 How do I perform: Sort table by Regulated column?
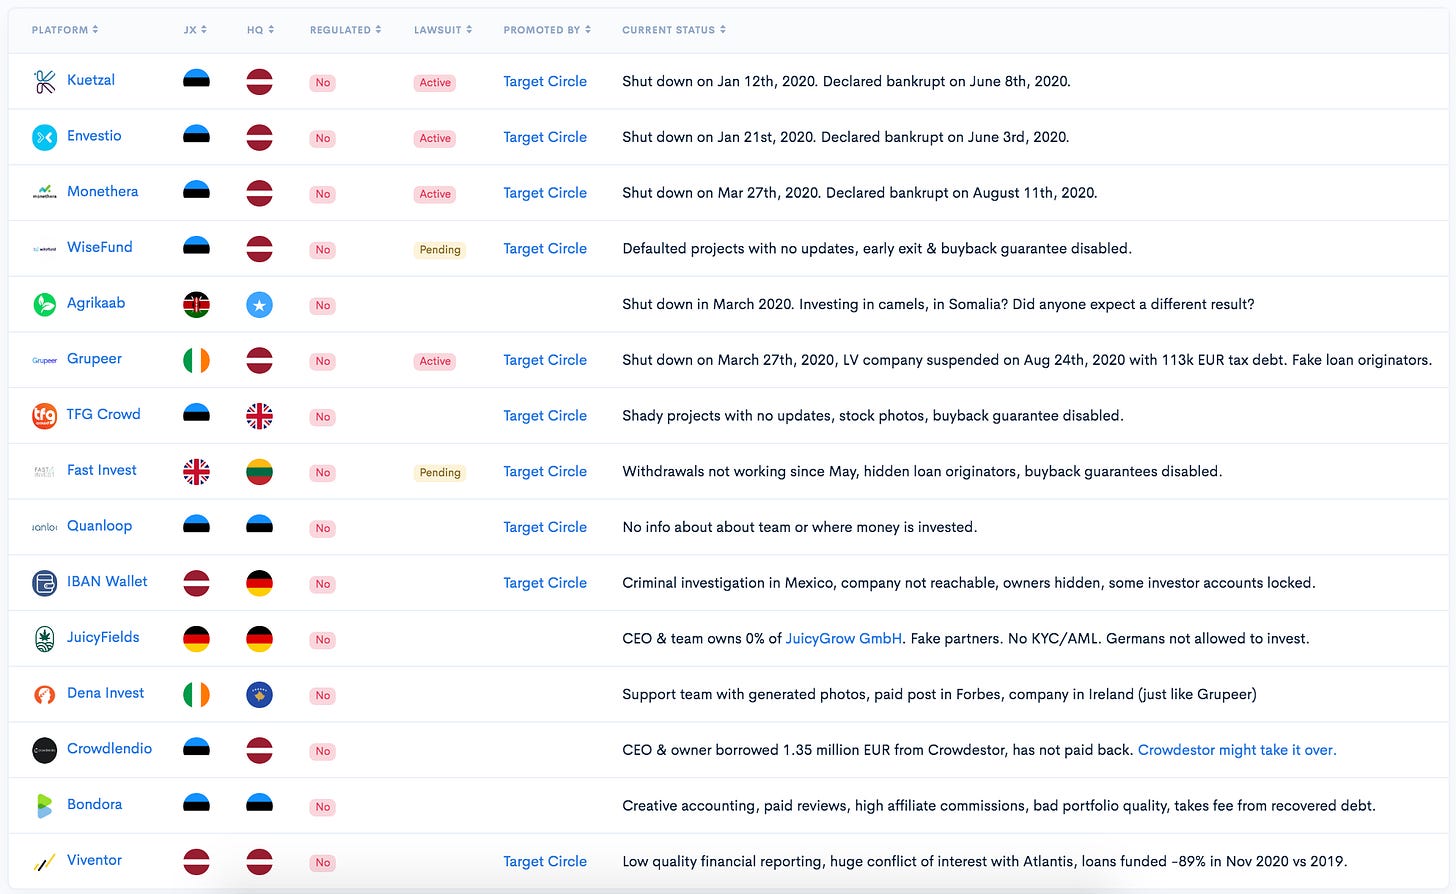[345, 30]
